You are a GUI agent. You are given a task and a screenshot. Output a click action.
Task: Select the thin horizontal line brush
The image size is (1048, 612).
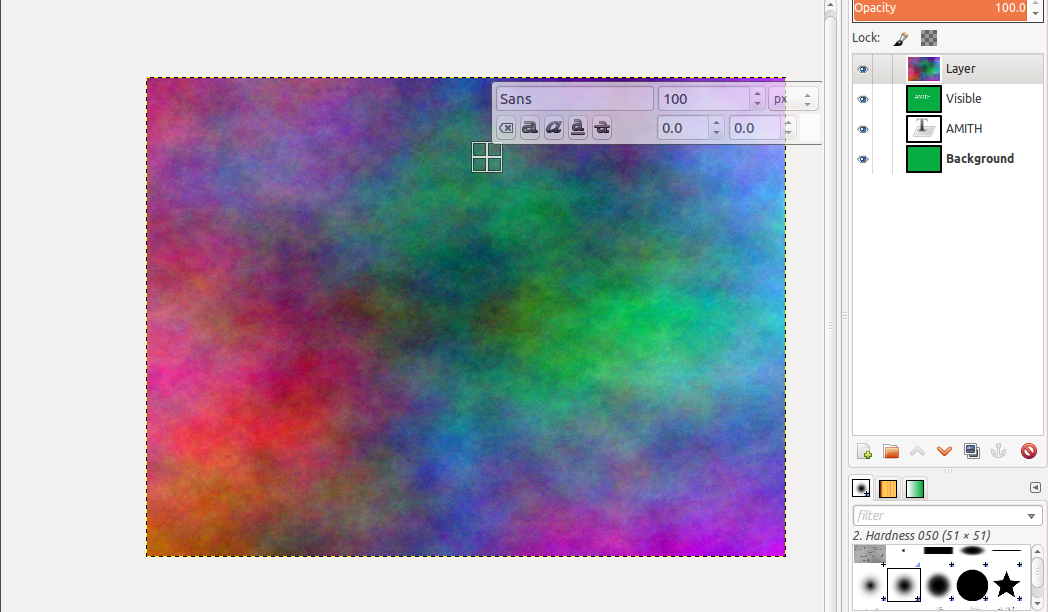[1006, 551]
